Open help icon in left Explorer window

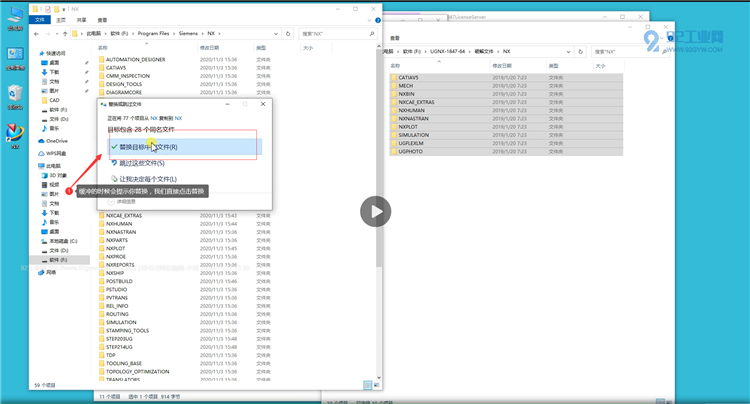(378, 20)
